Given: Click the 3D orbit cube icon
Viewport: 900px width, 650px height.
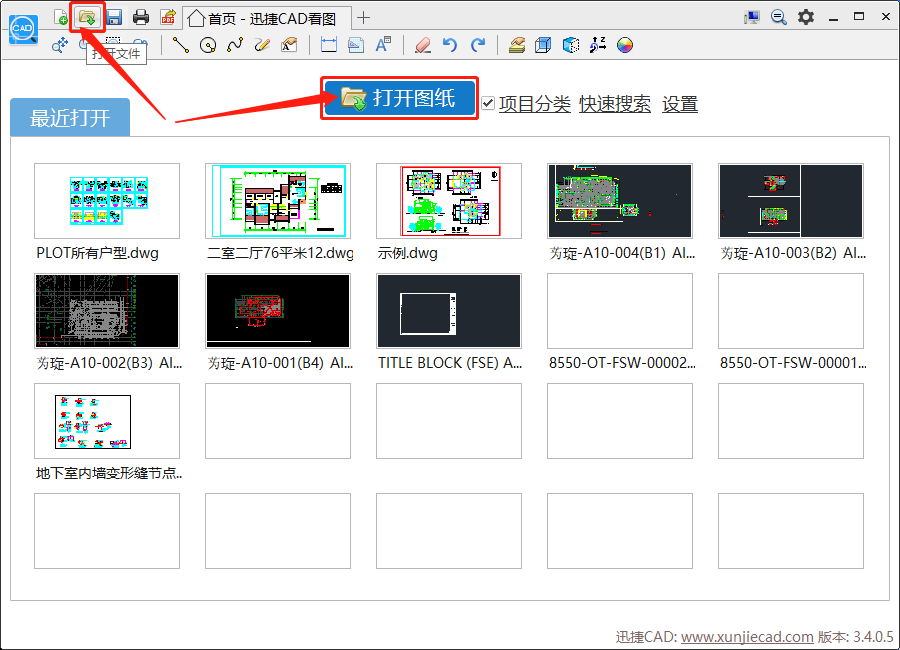Looking at the screenshot, I should click(571, 45).
